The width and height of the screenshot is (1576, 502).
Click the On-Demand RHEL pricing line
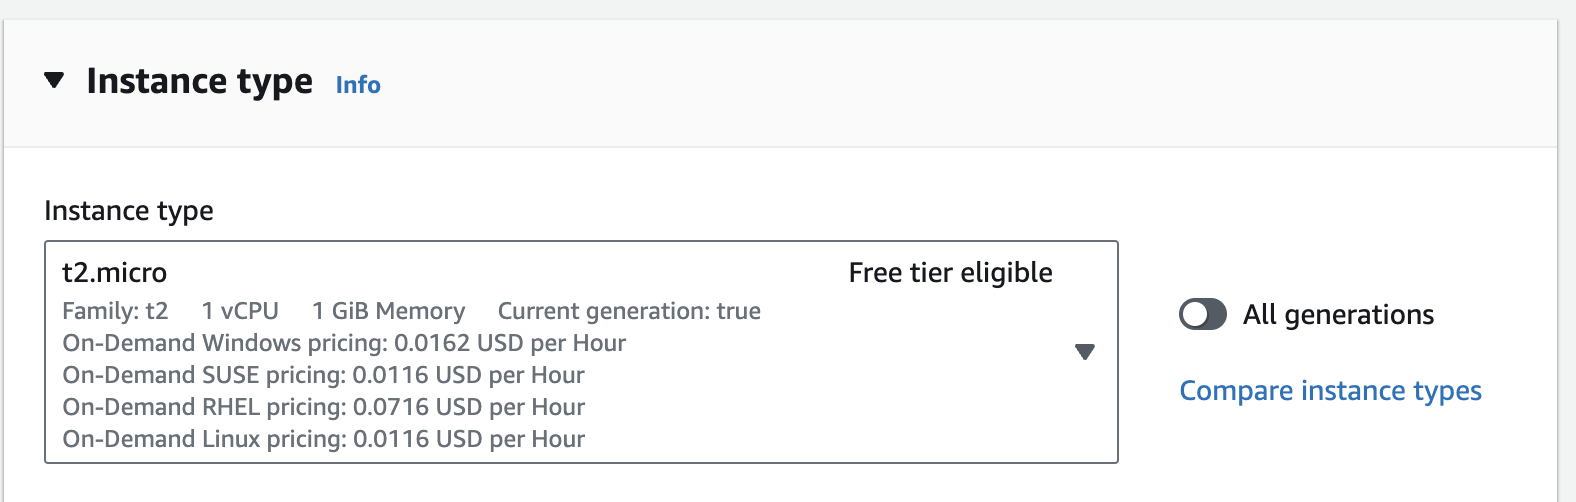(323, 408)
